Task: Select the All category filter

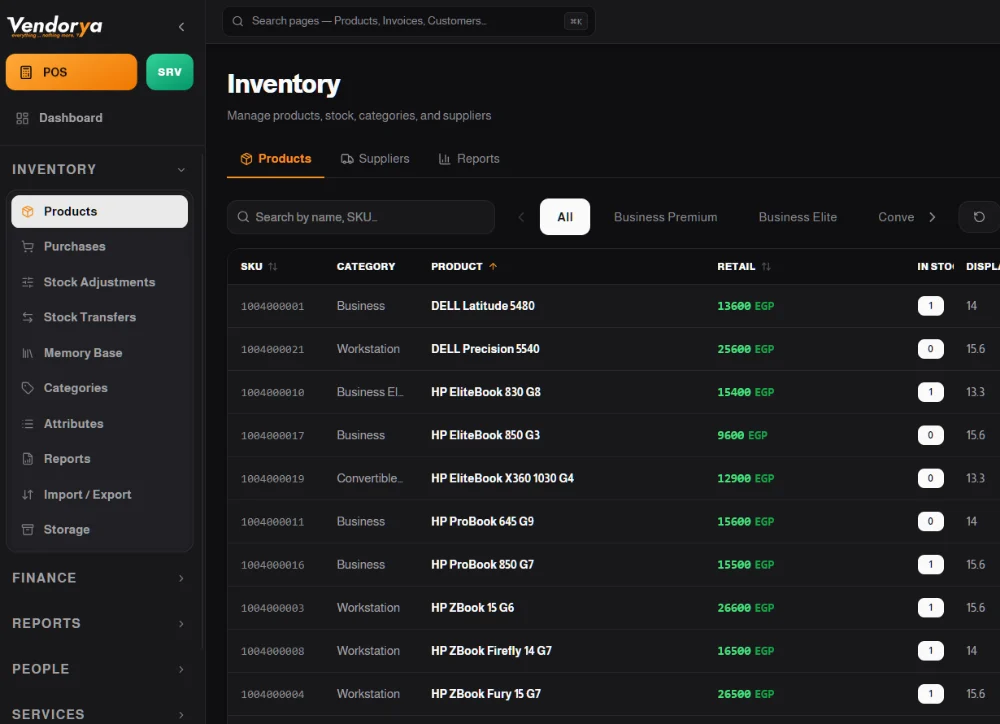Action: [565, 217]
